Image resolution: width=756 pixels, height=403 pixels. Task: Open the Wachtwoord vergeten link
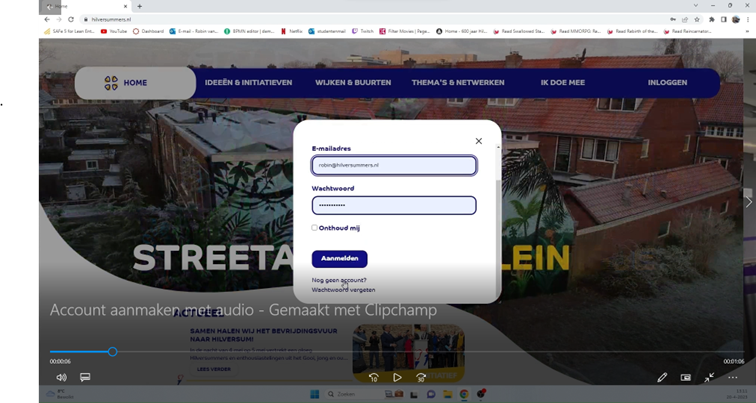[x=343, y=290]
